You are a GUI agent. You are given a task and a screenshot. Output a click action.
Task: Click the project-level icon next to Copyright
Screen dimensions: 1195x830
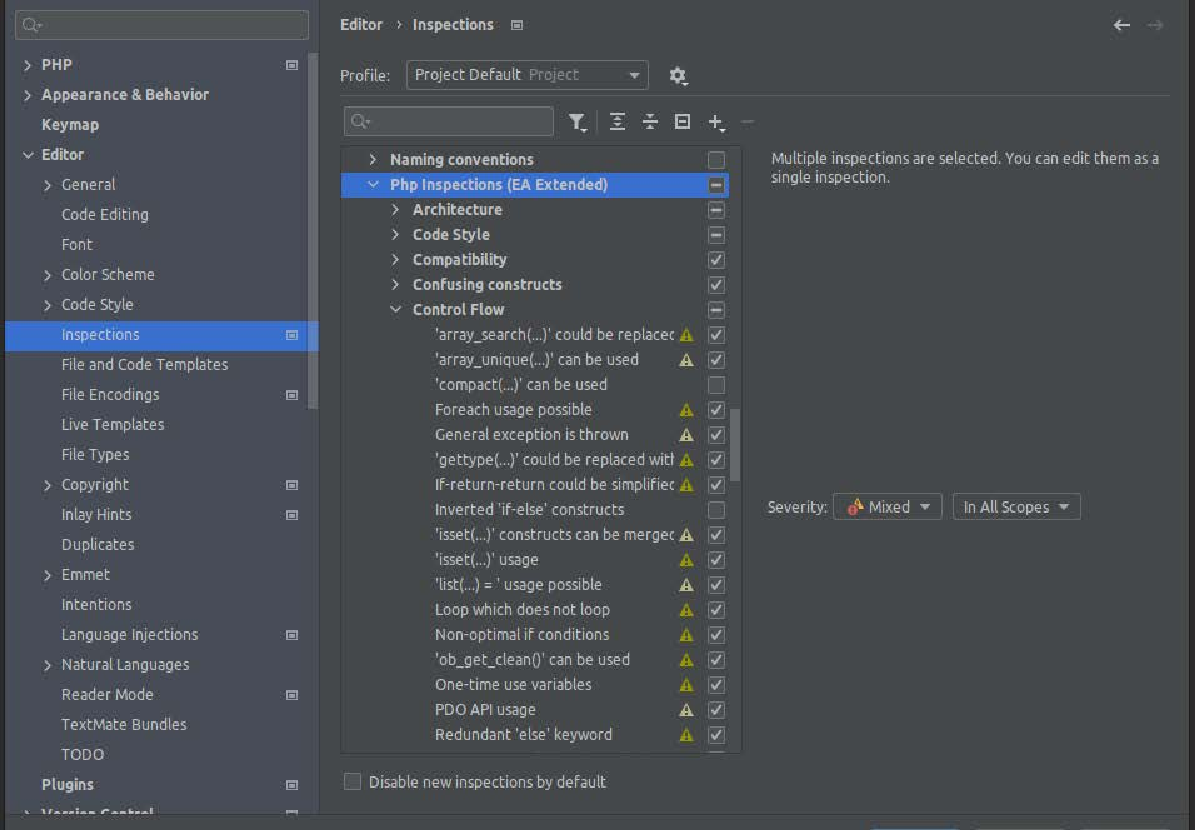(292, 485)
